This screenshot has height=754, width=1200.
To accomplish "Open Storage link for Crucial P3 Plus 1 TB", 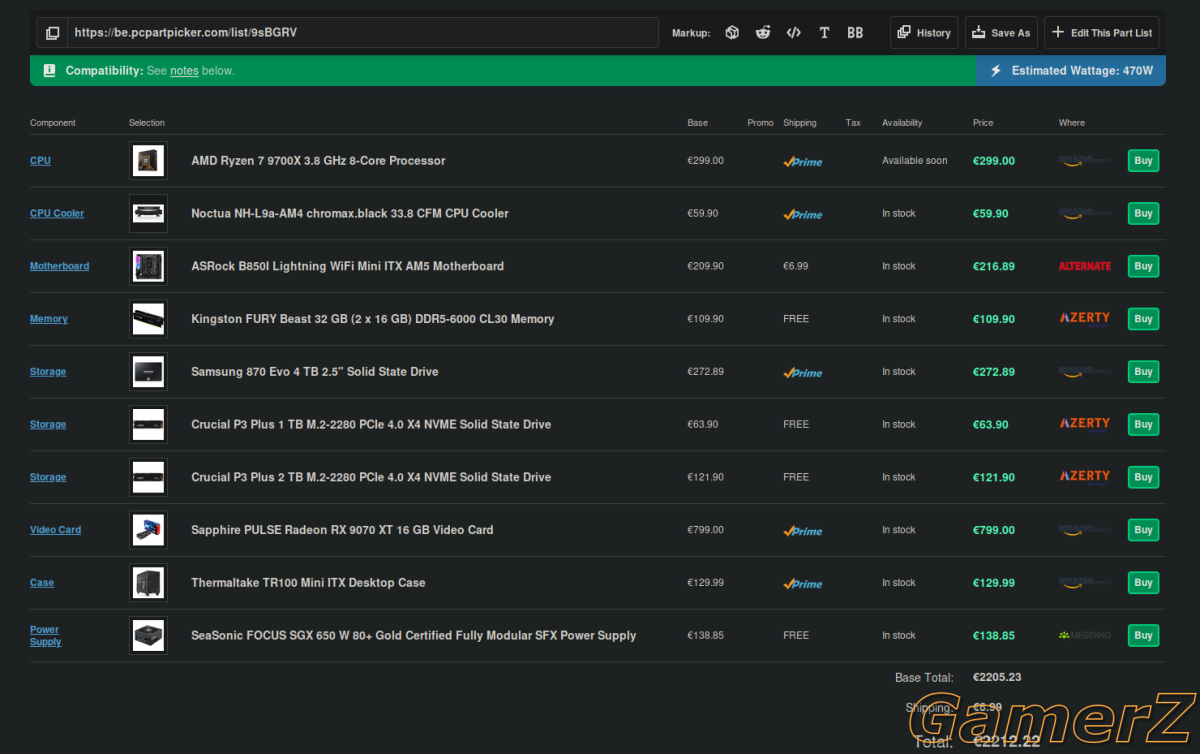I will (x=48, y=425).
